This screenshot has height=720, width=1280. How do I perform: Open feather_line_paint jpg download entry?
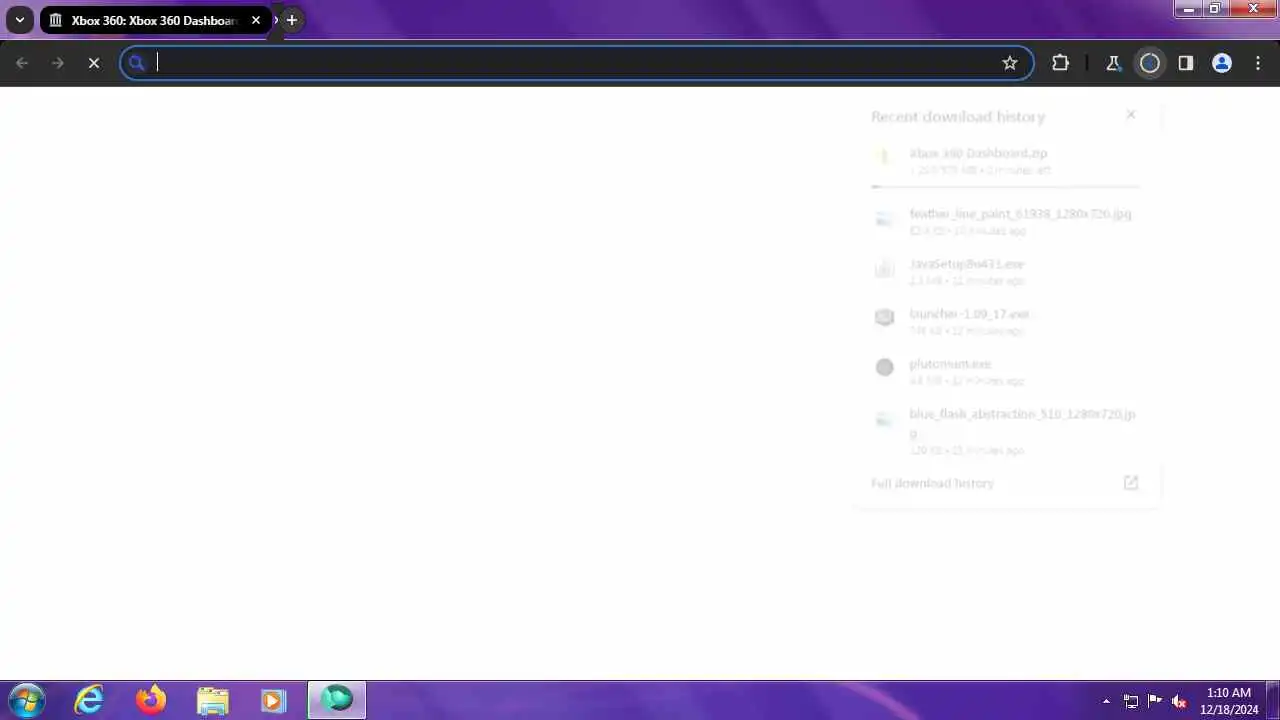(x=1006, y=221)
